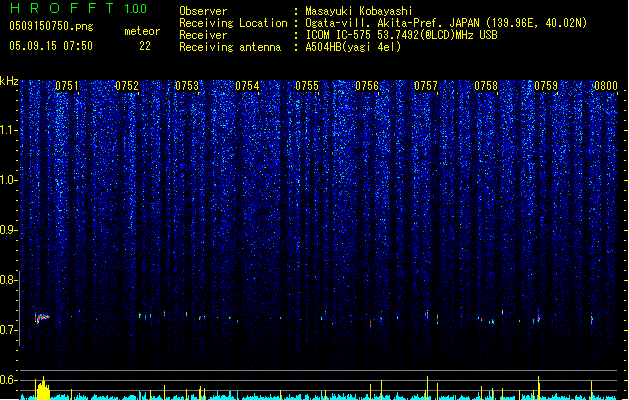Click the Receiving Location label
The image size is (629, 400).
233,23
